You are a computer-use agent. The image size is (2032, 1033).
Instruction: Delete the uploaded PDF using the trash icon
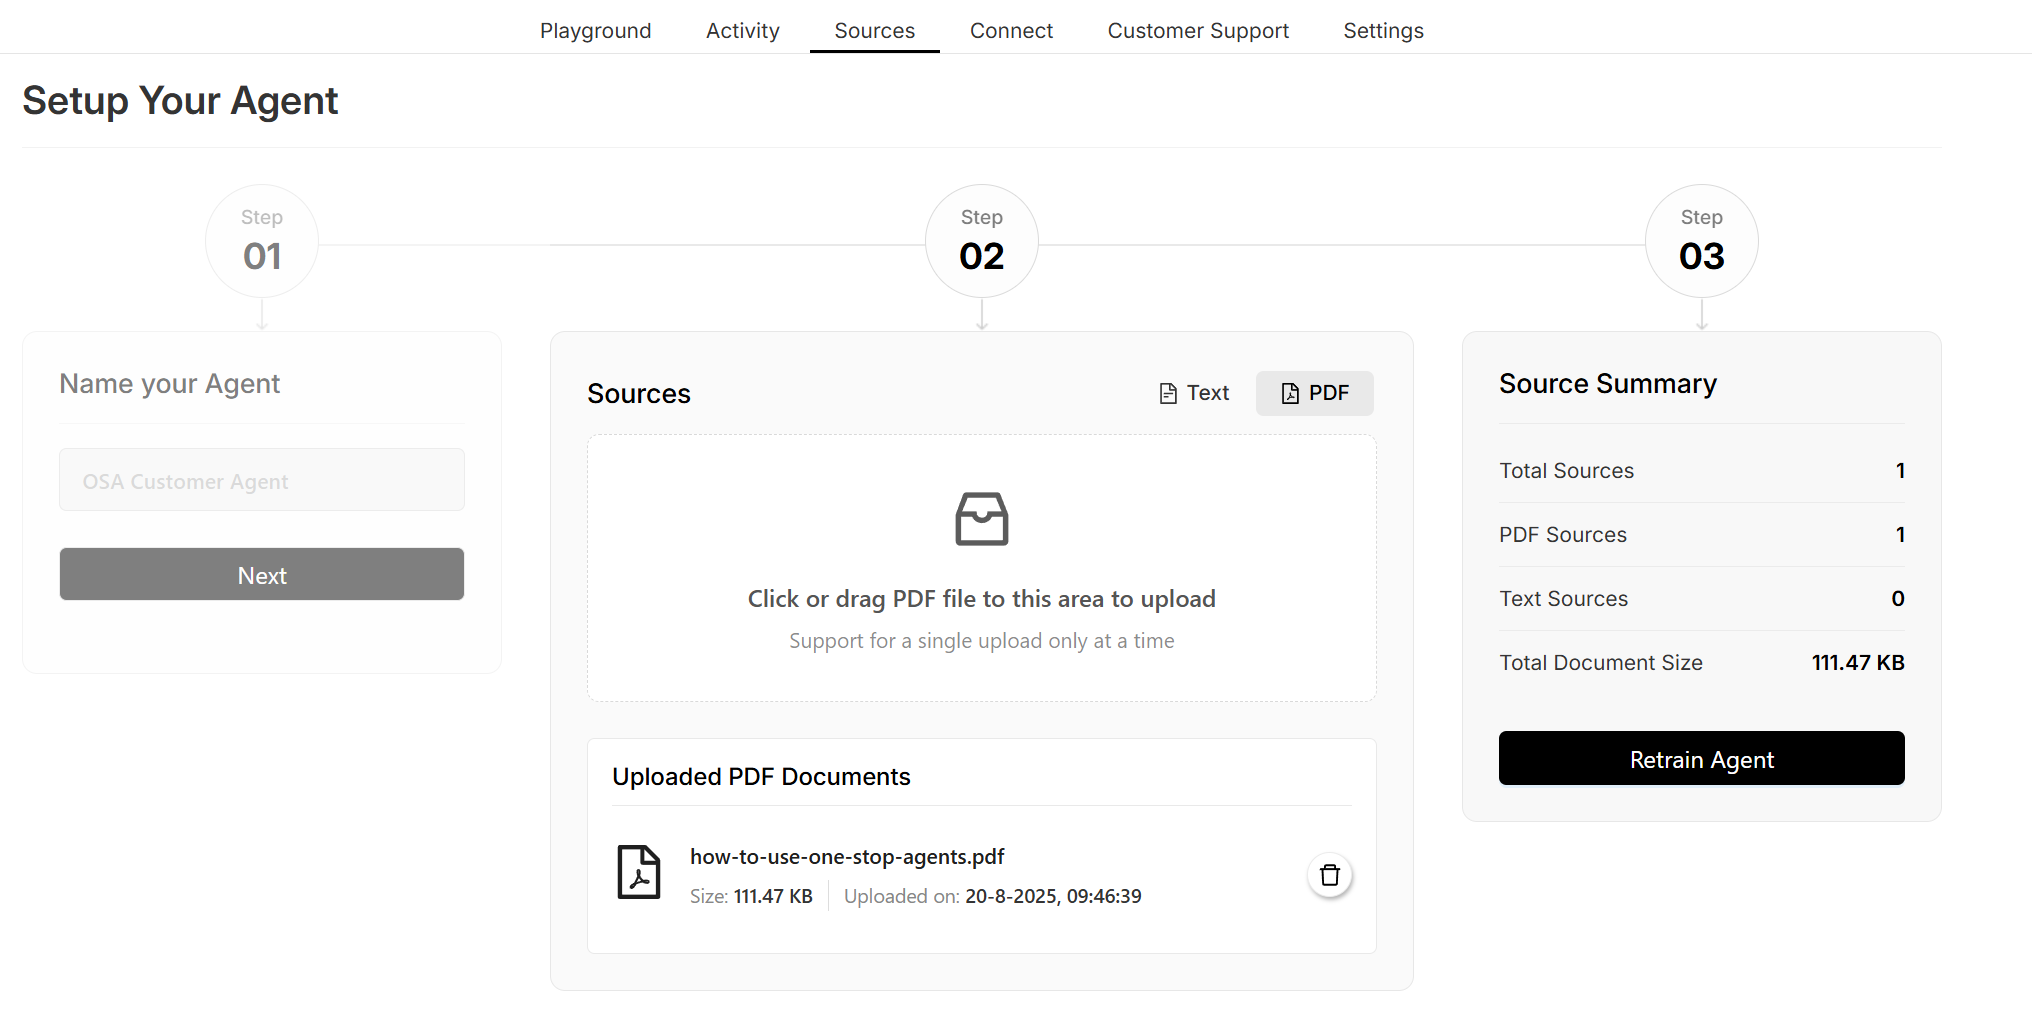pyautogui.click(x=1329, y=875)
